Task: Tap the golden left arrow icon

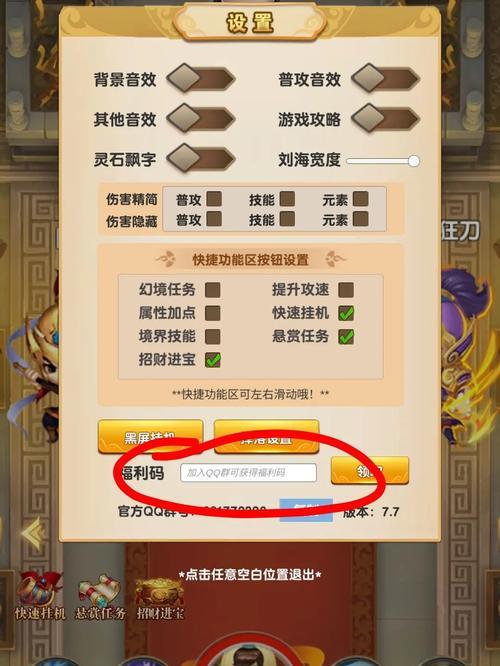Action: [33, 533]
